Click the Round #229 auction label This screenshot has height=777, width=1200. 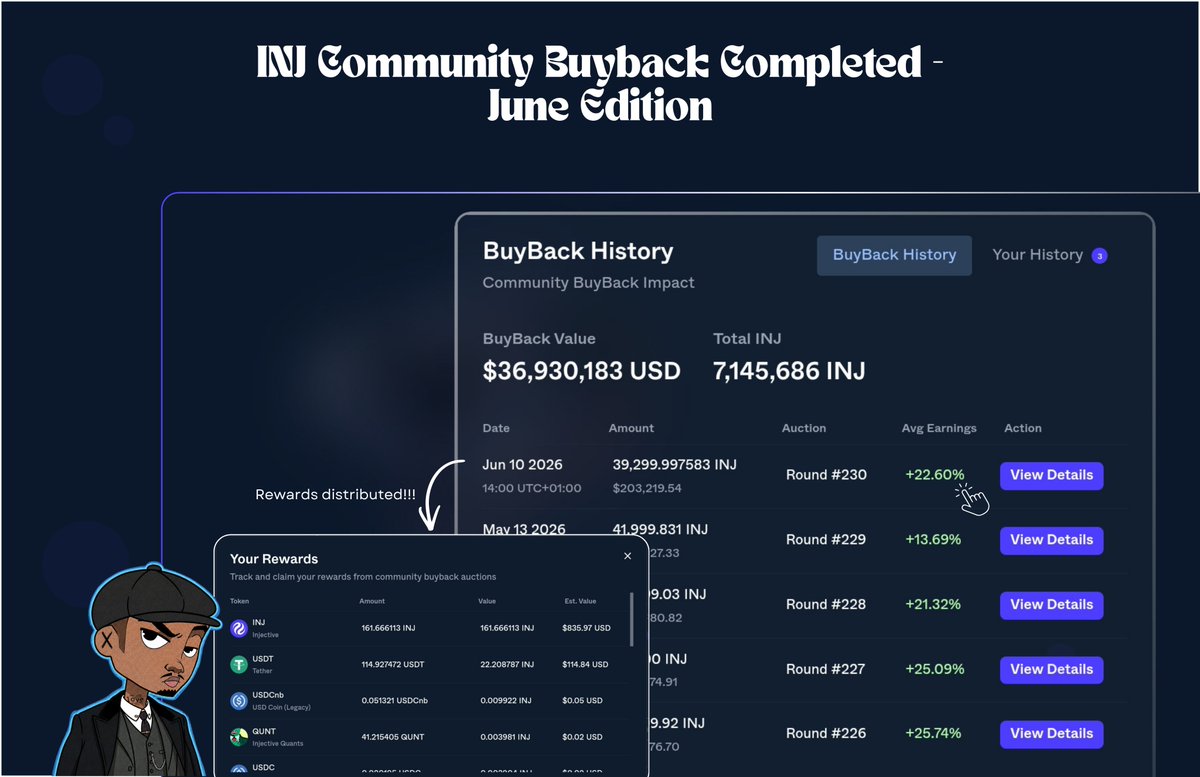826,540
